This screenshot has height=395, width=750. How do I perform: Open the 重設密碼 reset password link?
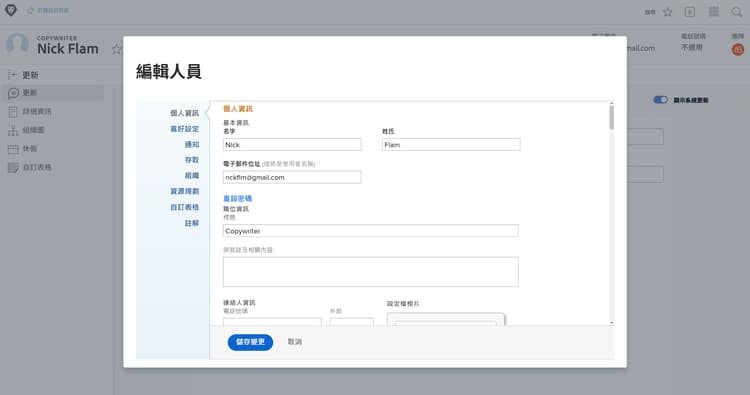tap(237, 198)
